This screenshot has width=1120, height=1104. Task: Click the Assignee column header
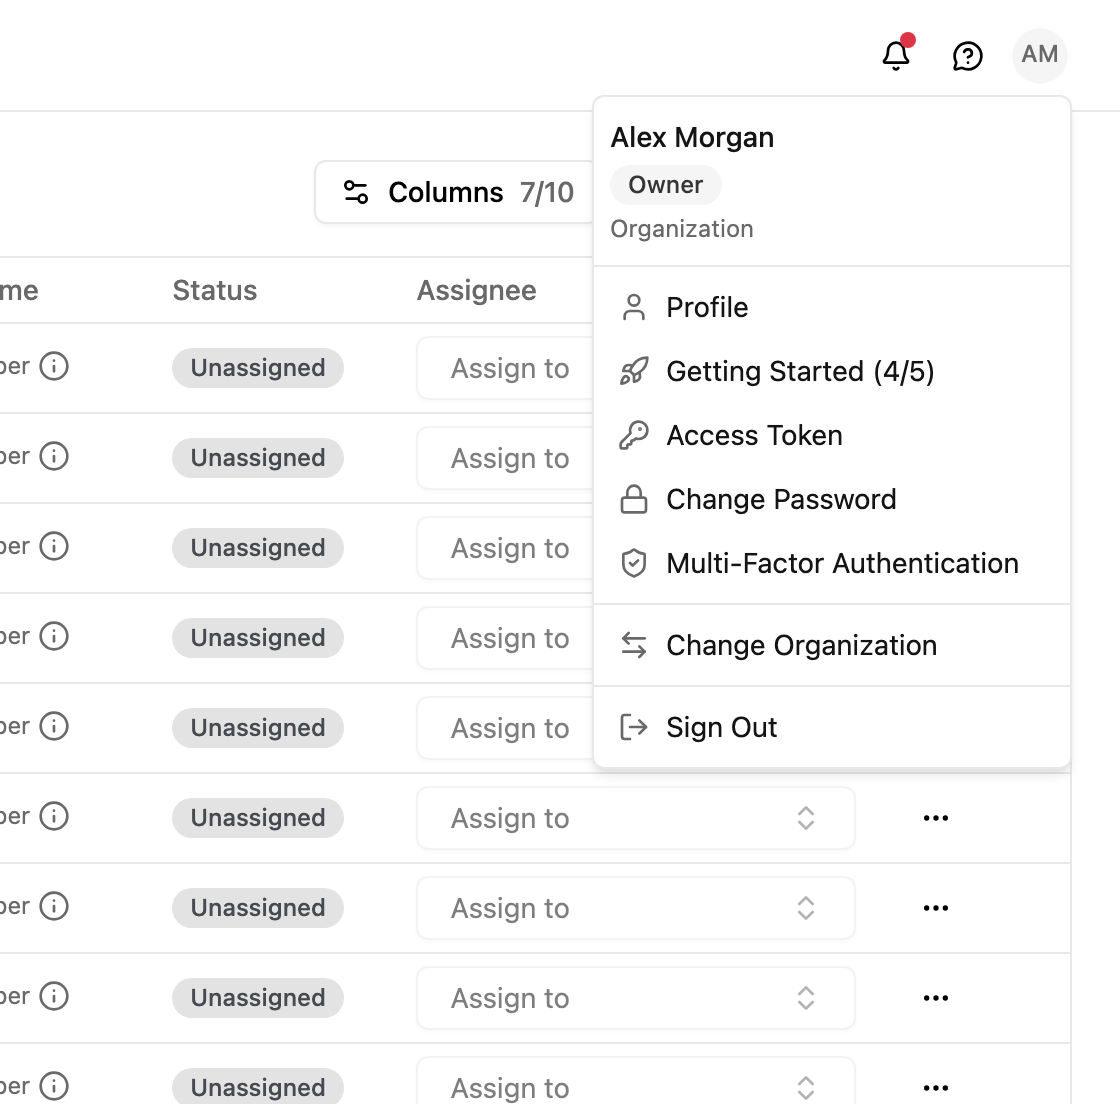tap(476, 291)
